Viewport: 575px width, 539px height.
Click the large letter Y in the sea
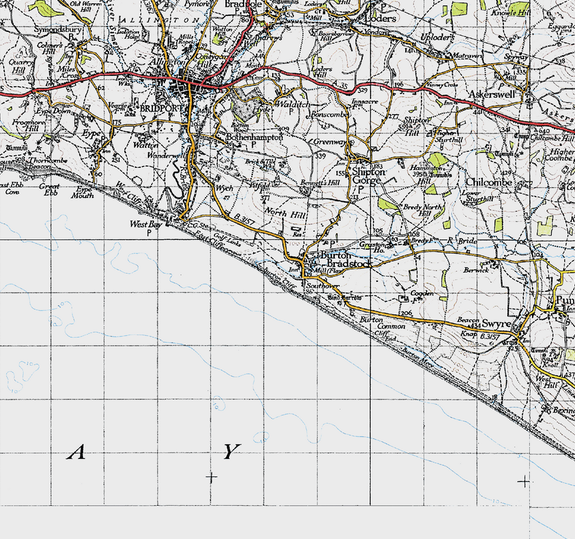232,452
